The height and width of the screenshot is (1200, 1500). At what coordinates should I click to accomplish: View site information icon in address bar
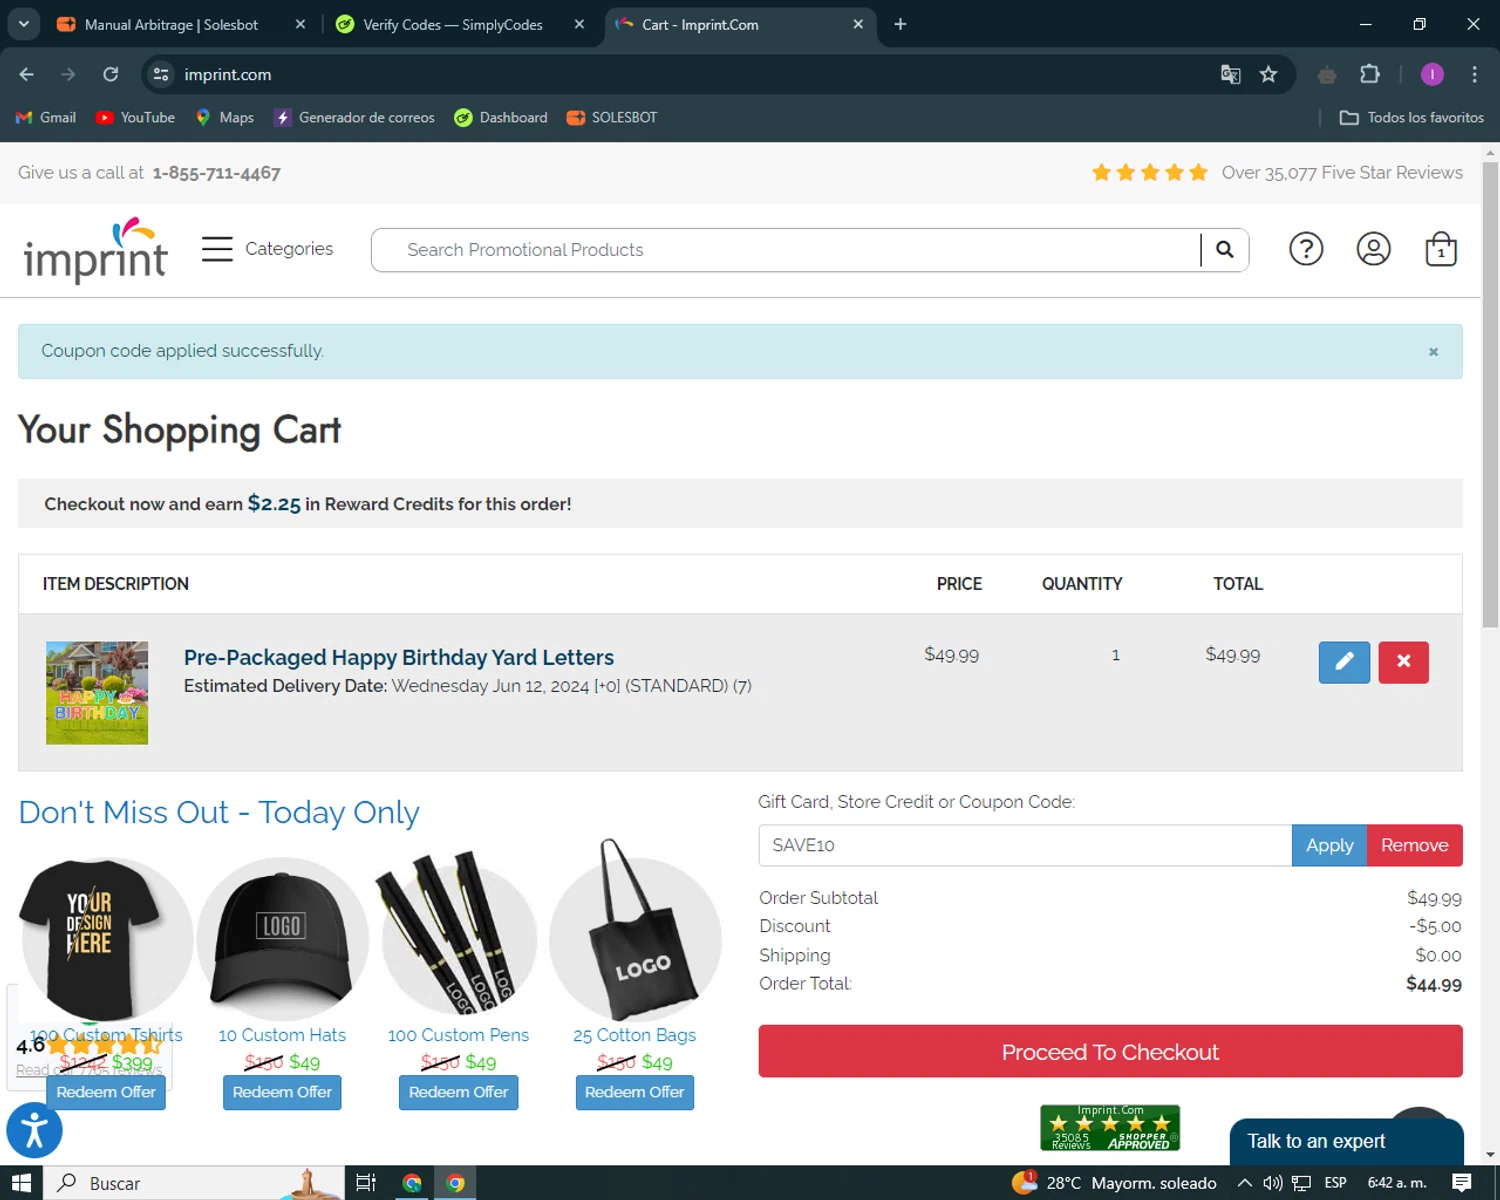(161, 74)
